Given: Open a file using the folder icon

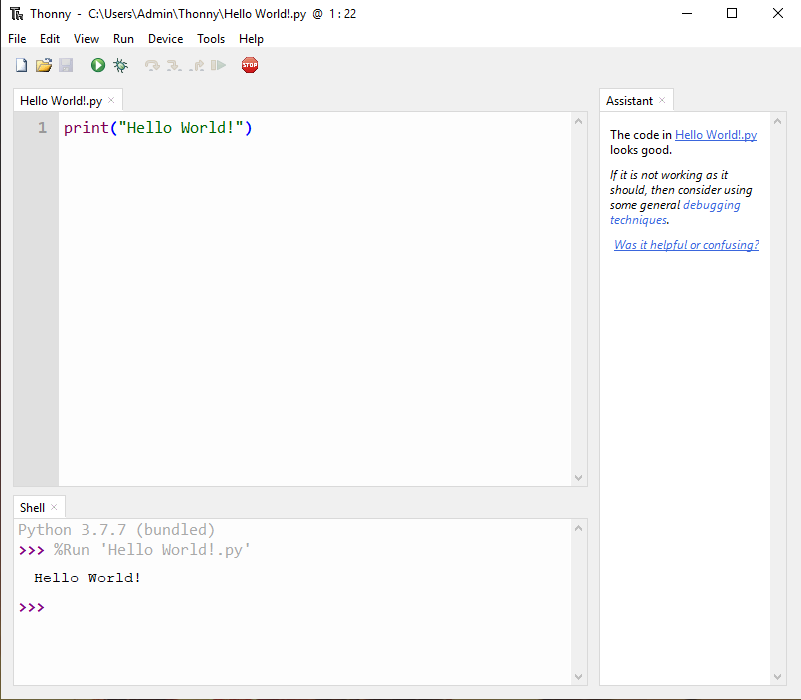Looking at the screenshot, I should pyautogui.click(x=44, y=65).
